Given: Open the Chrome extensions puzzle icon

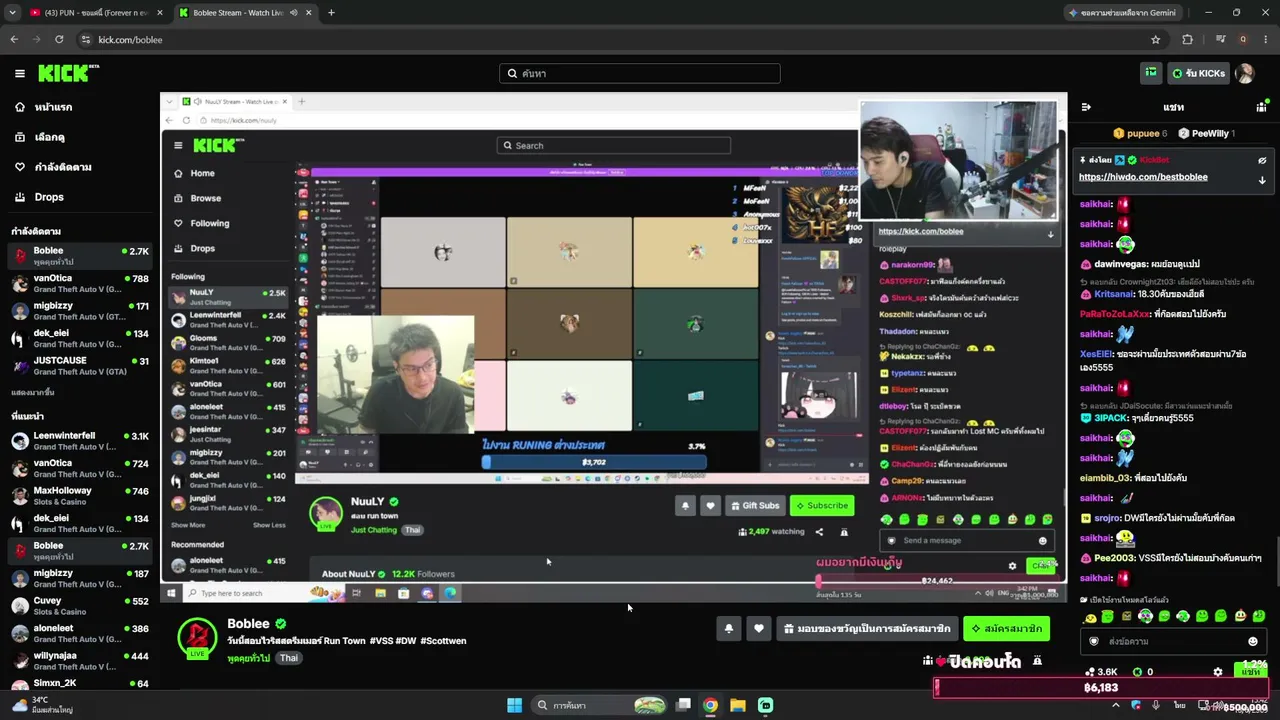Looking at the screenshot, I should 1188,39.
